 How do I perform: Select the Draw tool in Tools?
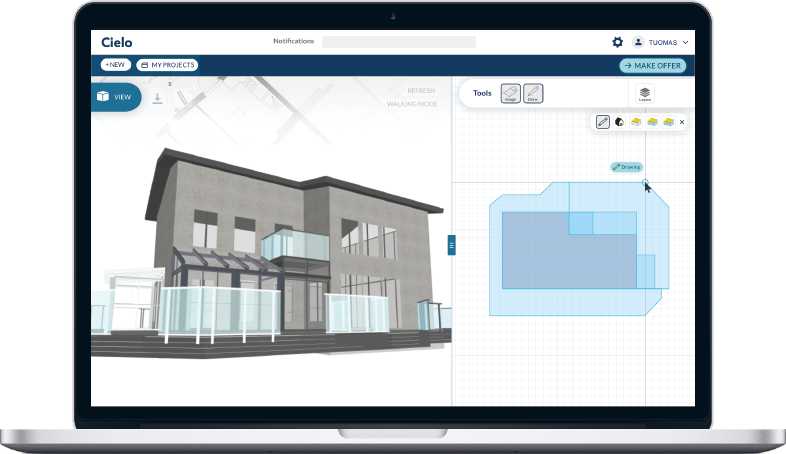pyautogui.click(x=533, y=93)
